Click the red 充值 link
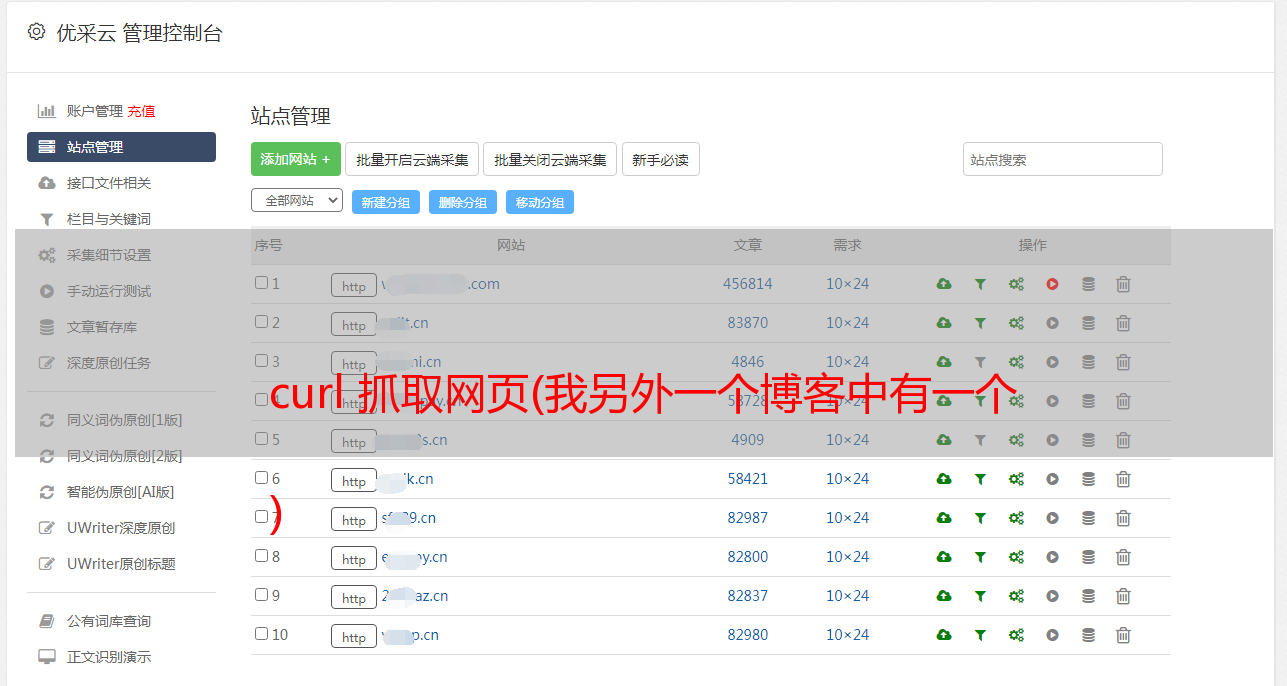This screenshot has width=1287, height=686. click(x=141, y=111)
